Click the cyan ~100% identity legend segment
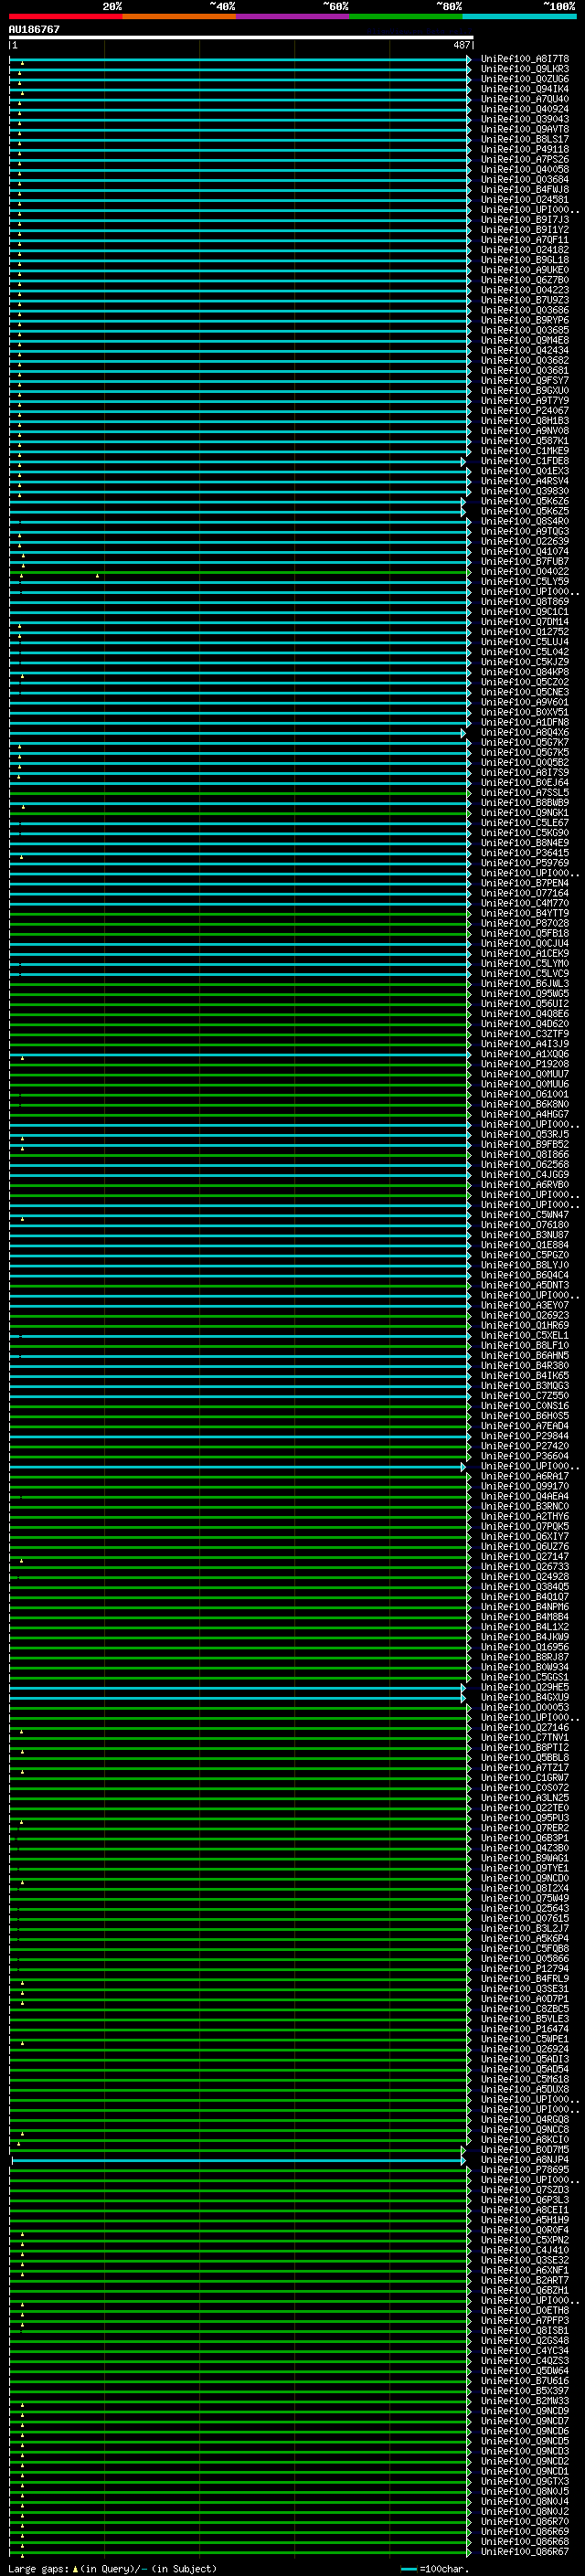Viewport: 585px width, 2576px height. 519,16
